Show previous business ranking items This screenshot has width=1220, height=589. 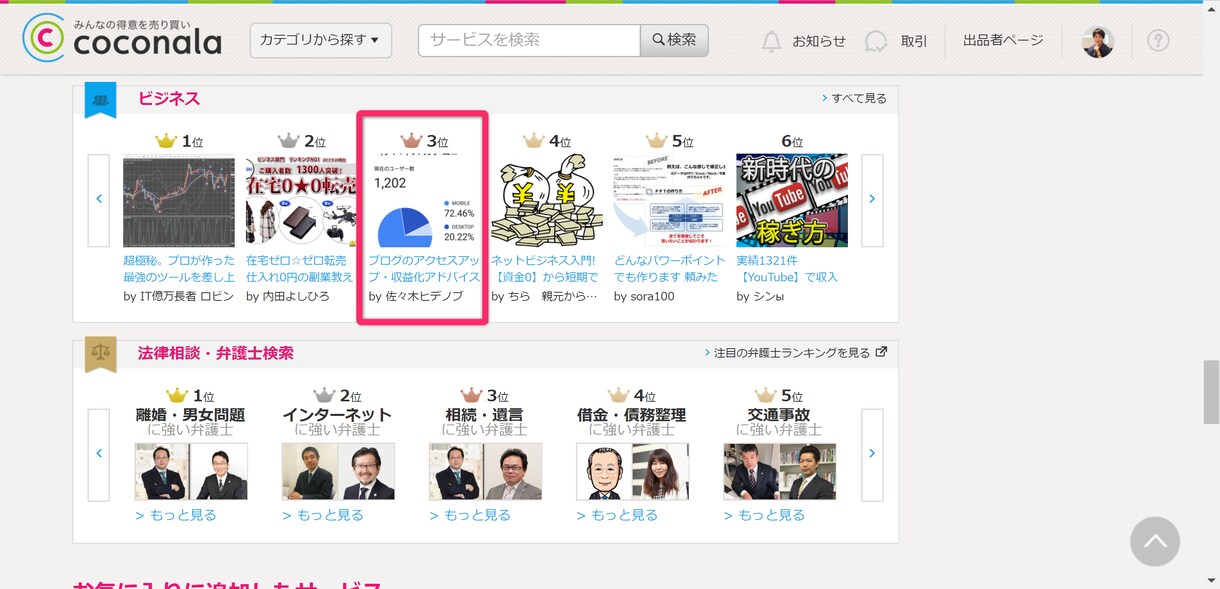(99, 200)
